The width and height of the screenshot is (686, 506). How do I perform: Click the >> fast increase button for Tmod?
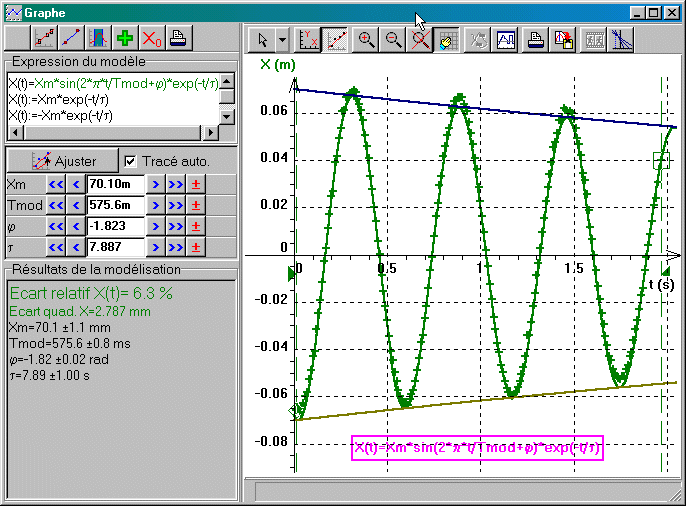(176, 205)
